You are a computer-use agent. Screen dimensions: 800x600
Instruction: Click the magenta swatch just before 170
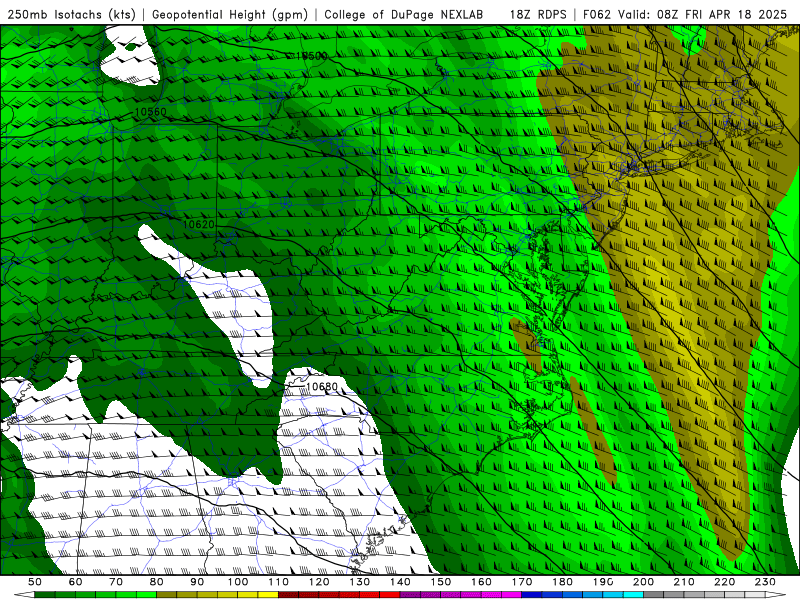click(511, 595)
